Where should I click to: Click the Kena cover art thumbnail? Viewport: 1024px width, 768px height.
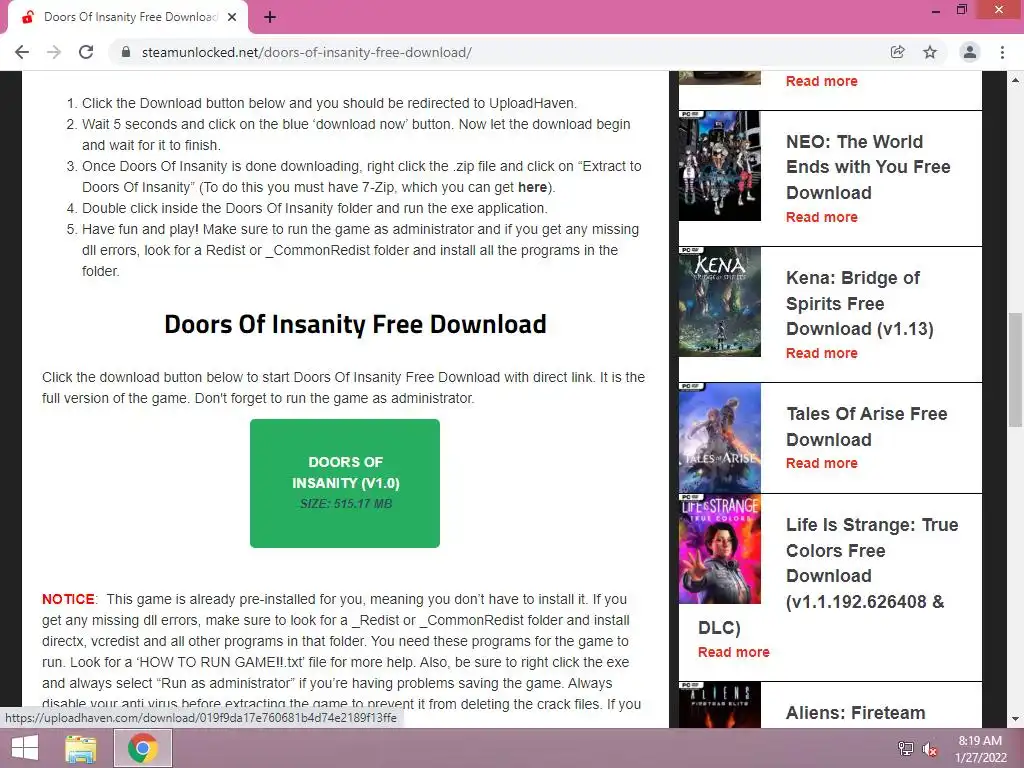pos(720,302)
